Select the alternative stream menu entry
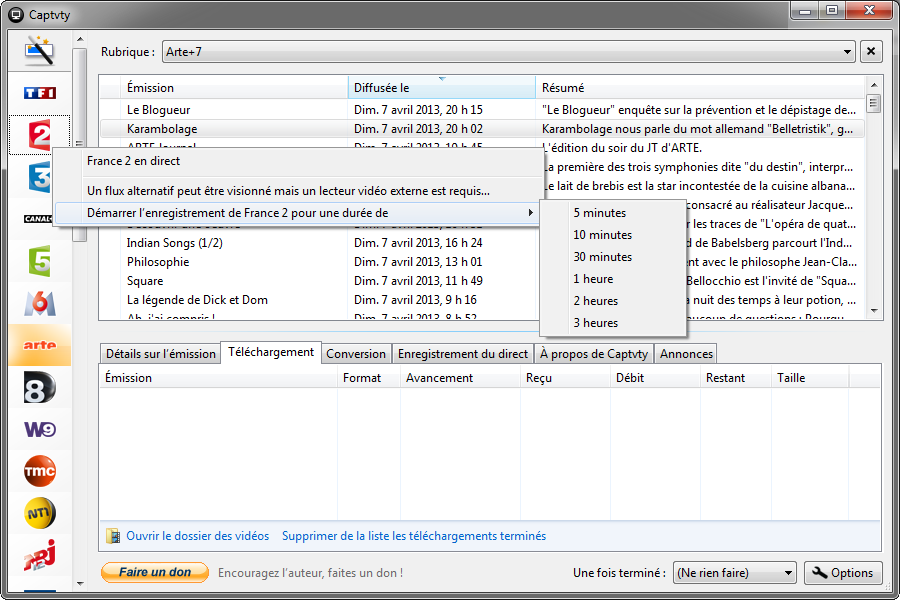The image size is (900, 600). [297, 191]
